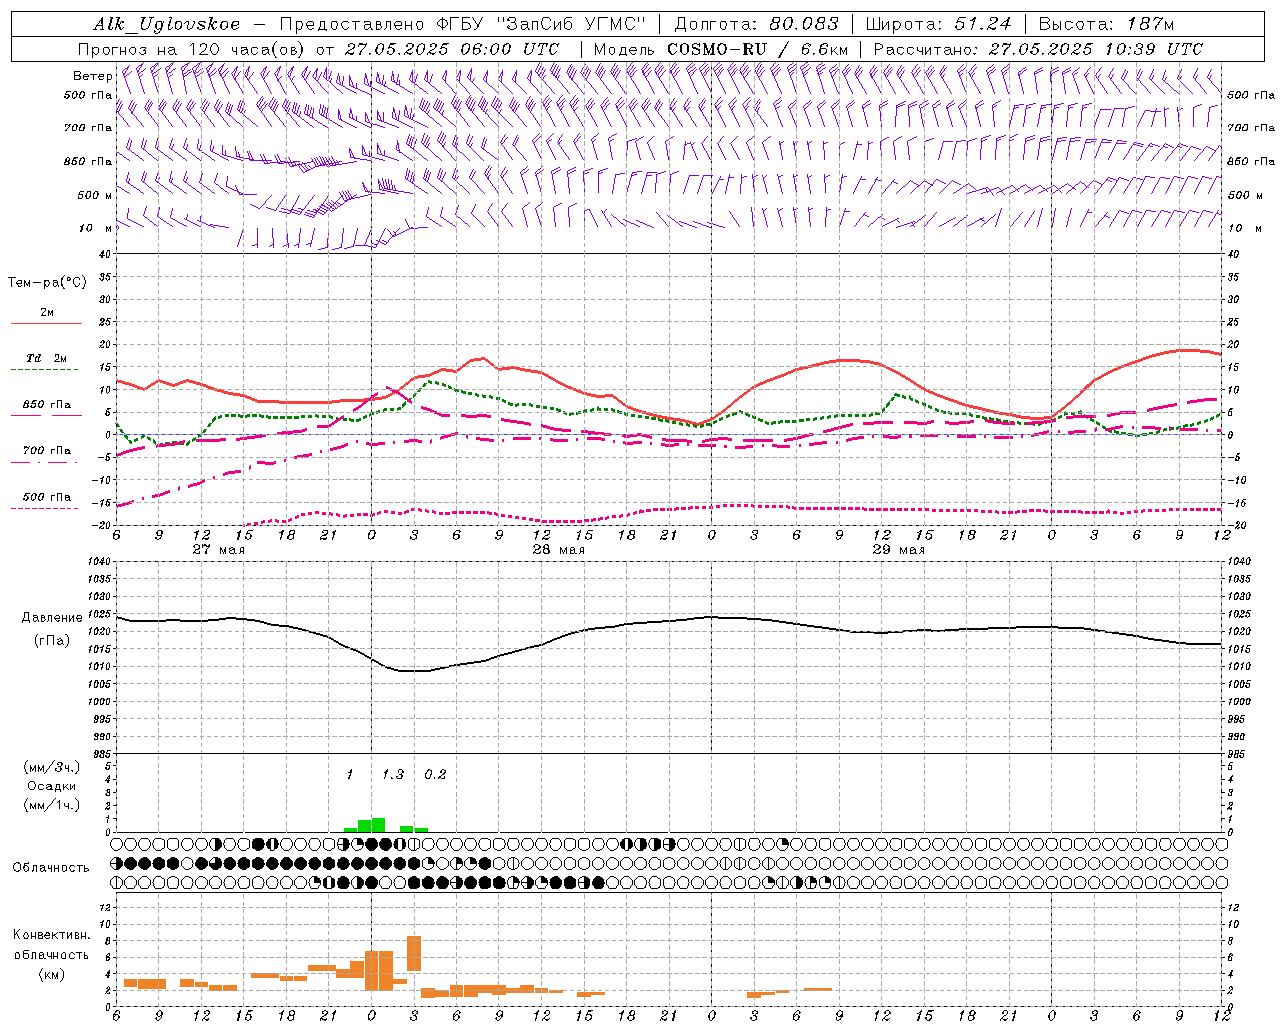1280x1024 pixels.
Task: Click the Давление panel label
Action: point(52,618)
